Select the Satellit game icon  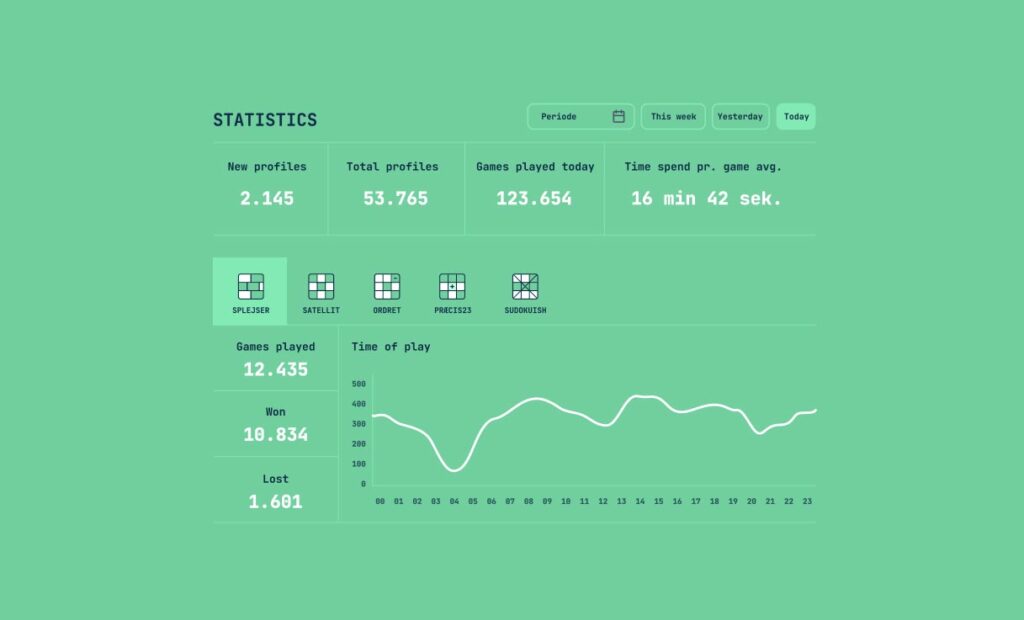[x=321, y=287]
